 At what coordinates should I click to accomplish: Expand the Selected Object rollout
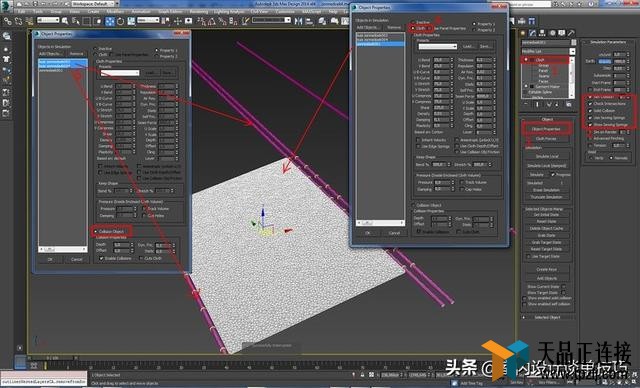tap(547, 317)
